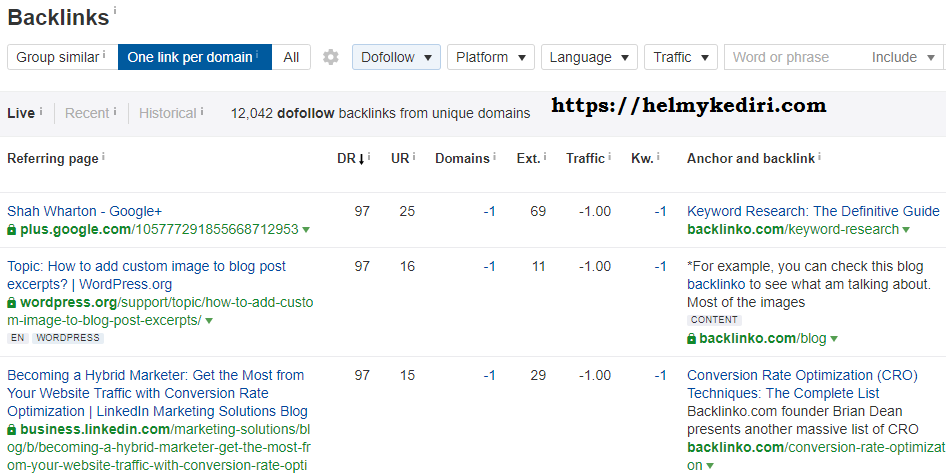Image resolution: width=946 pixels, height=475 pixels.
Task: Sort by the Ext. column header
Action: coord(529,159)
